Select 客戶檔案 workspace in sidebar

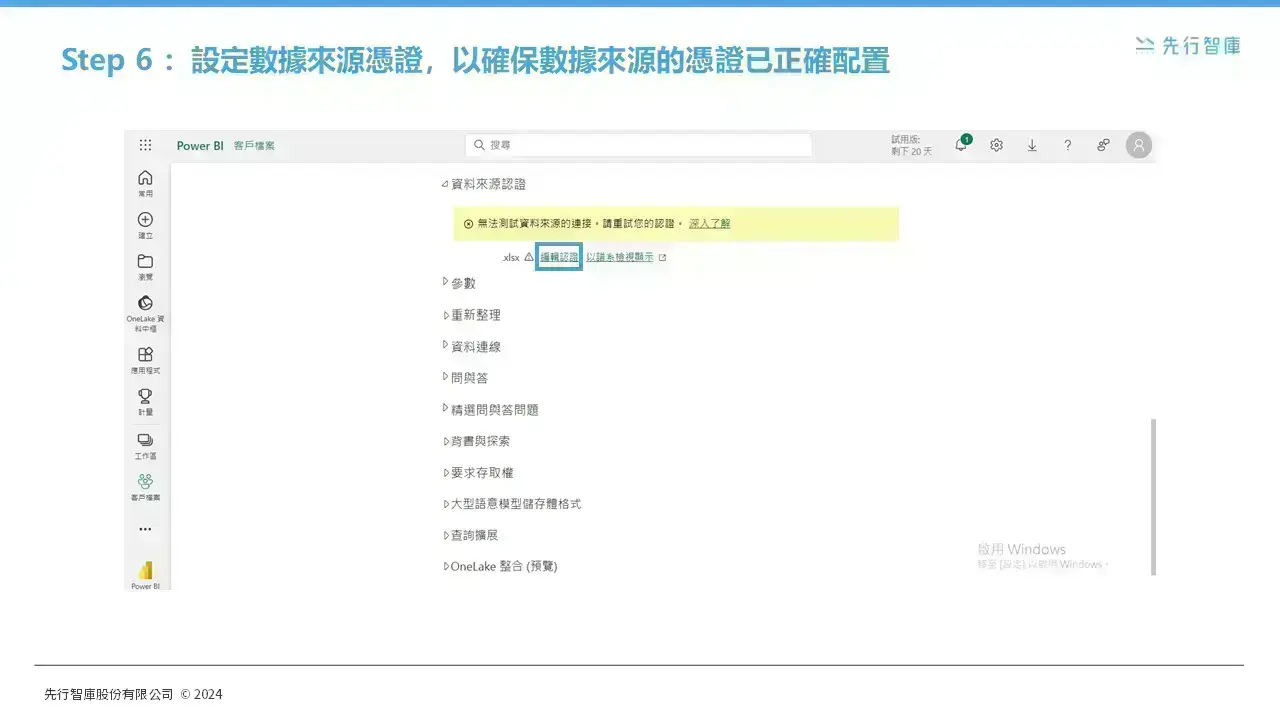tap(145, 487)
